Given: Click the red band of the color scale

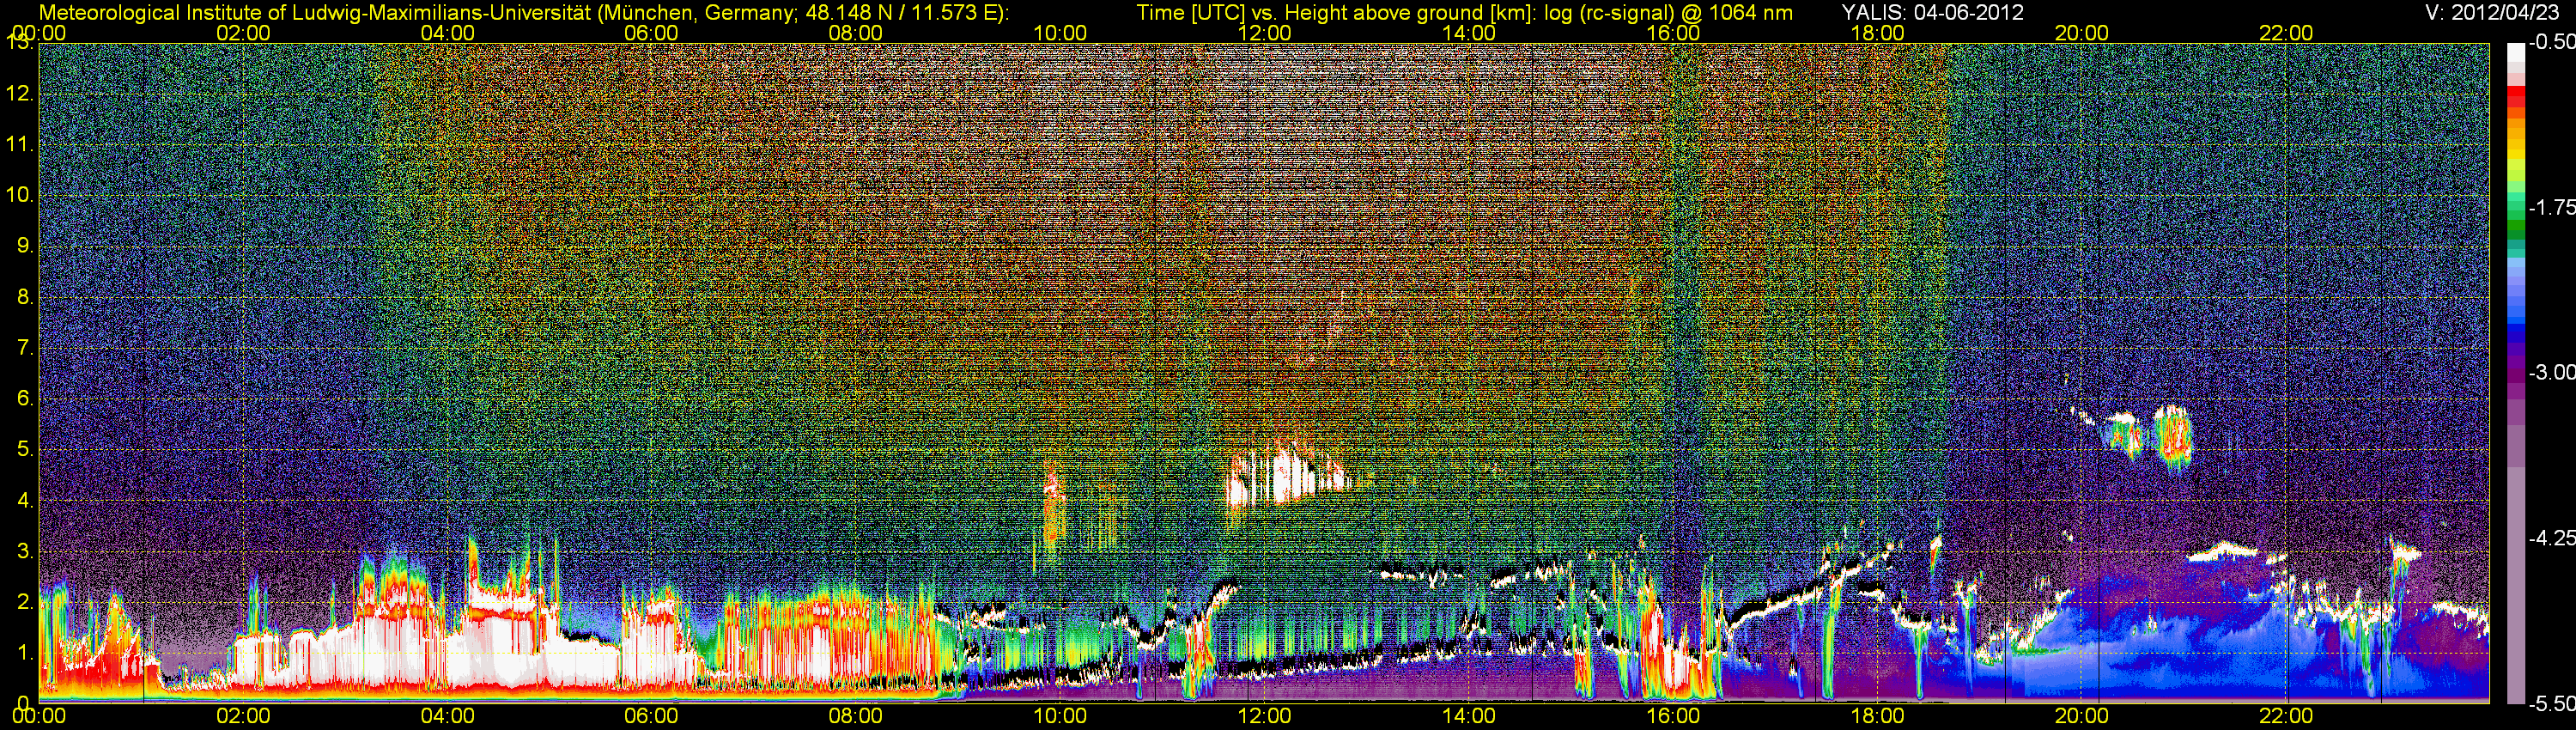Looking at the screenshot, I should coord(2515,98).
